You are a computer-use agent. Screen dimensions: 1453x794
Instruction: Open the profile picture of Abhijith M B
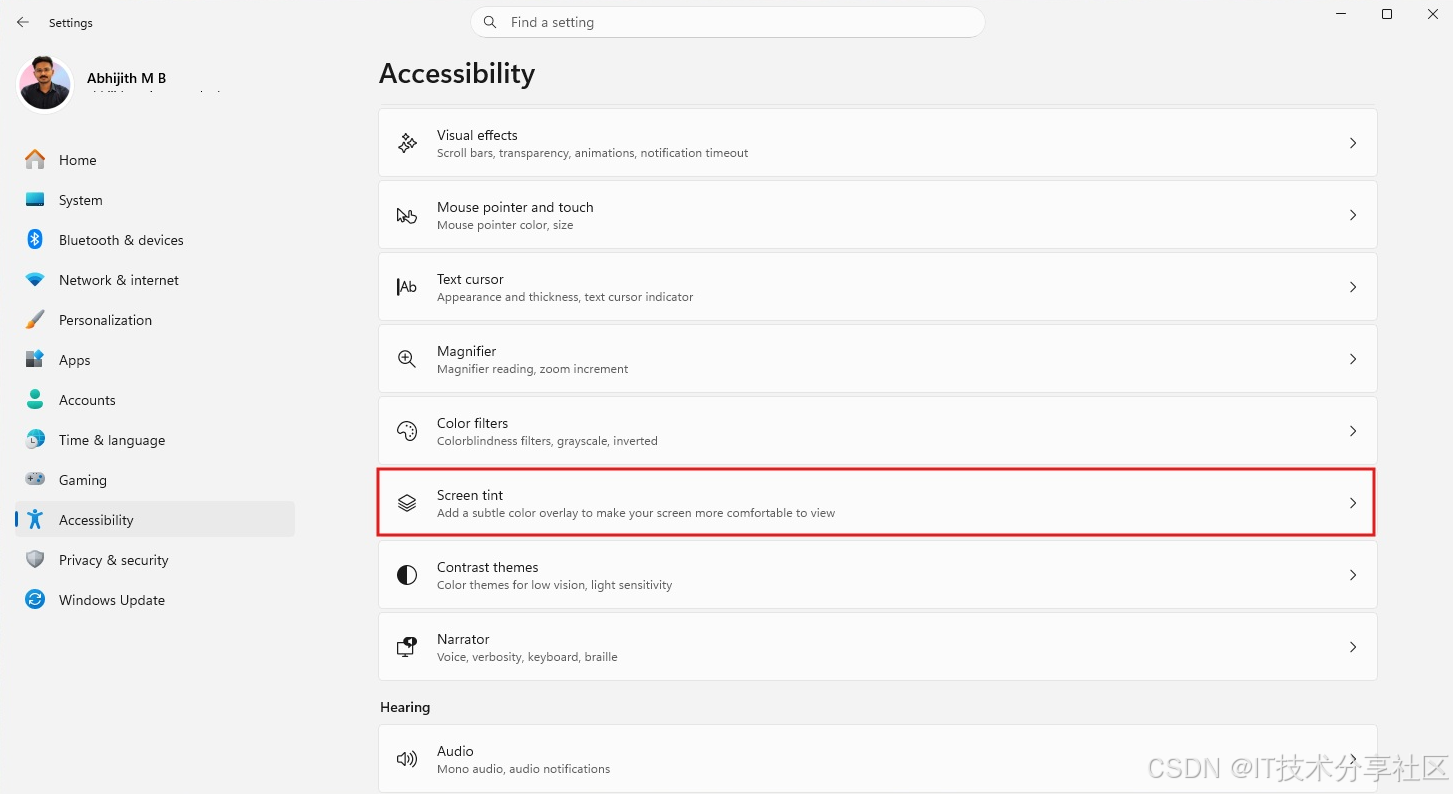(x=45, y=84)
